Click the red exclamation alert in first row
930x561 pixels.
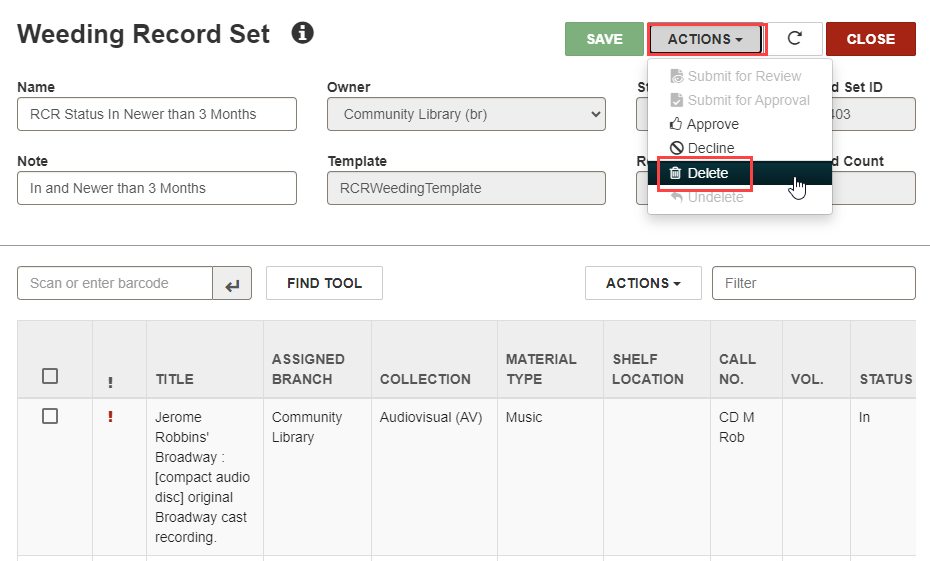tap(110, 417)
